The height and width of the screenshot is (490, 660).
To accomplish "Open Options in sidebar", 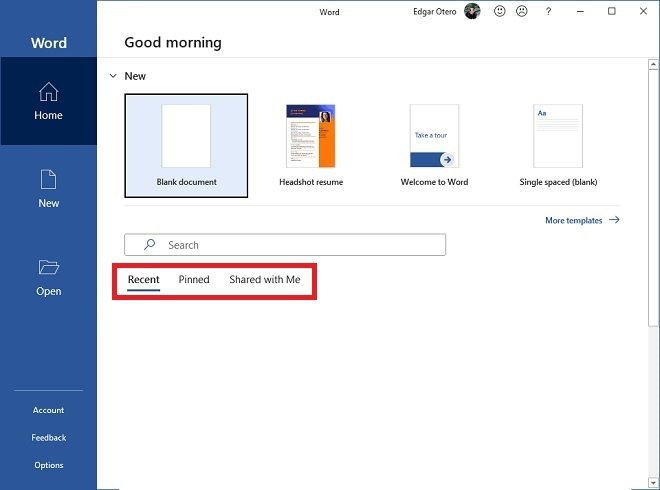I will pyautogui.click(x=48, y=465).
